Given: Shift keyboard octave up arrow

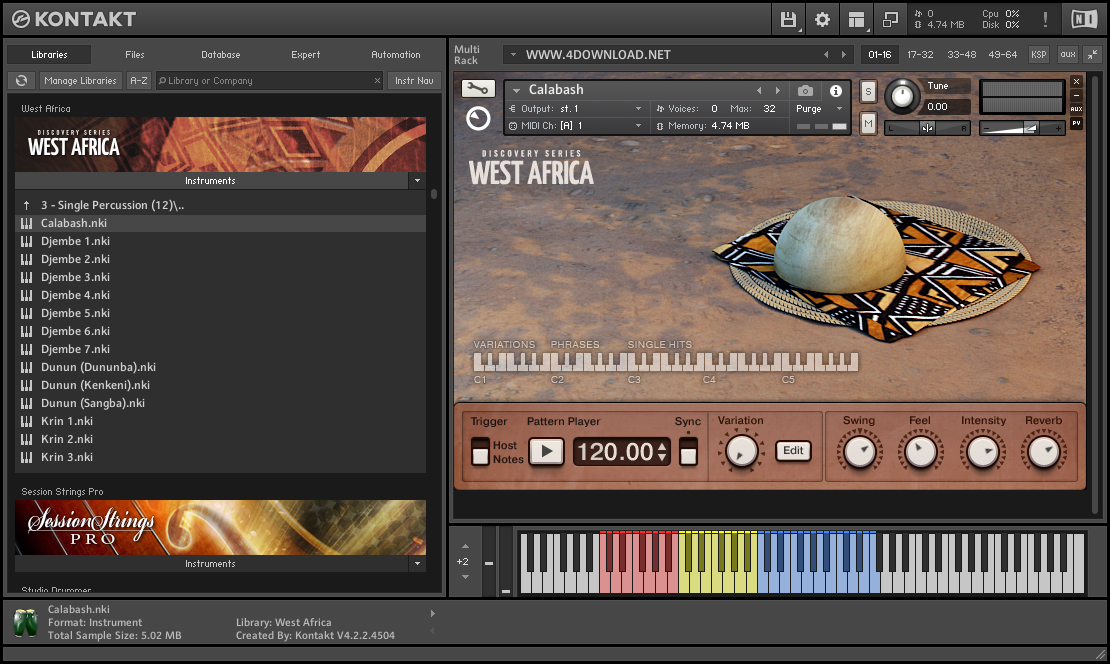Looking at the screenshot, I should coord(465,546).
